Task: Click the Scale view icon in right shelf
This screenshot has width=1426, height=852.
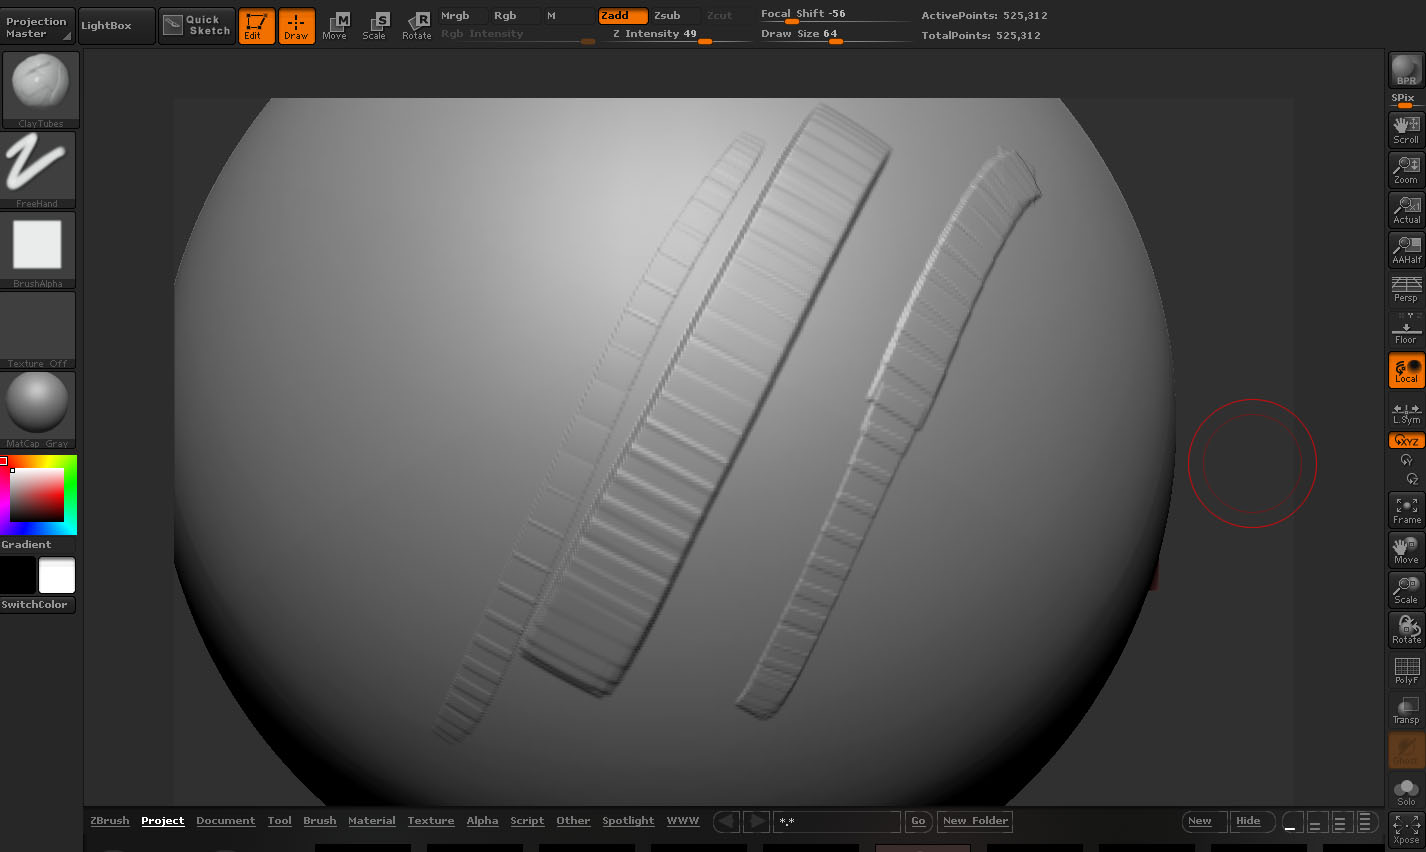Action: point(1406,590)
